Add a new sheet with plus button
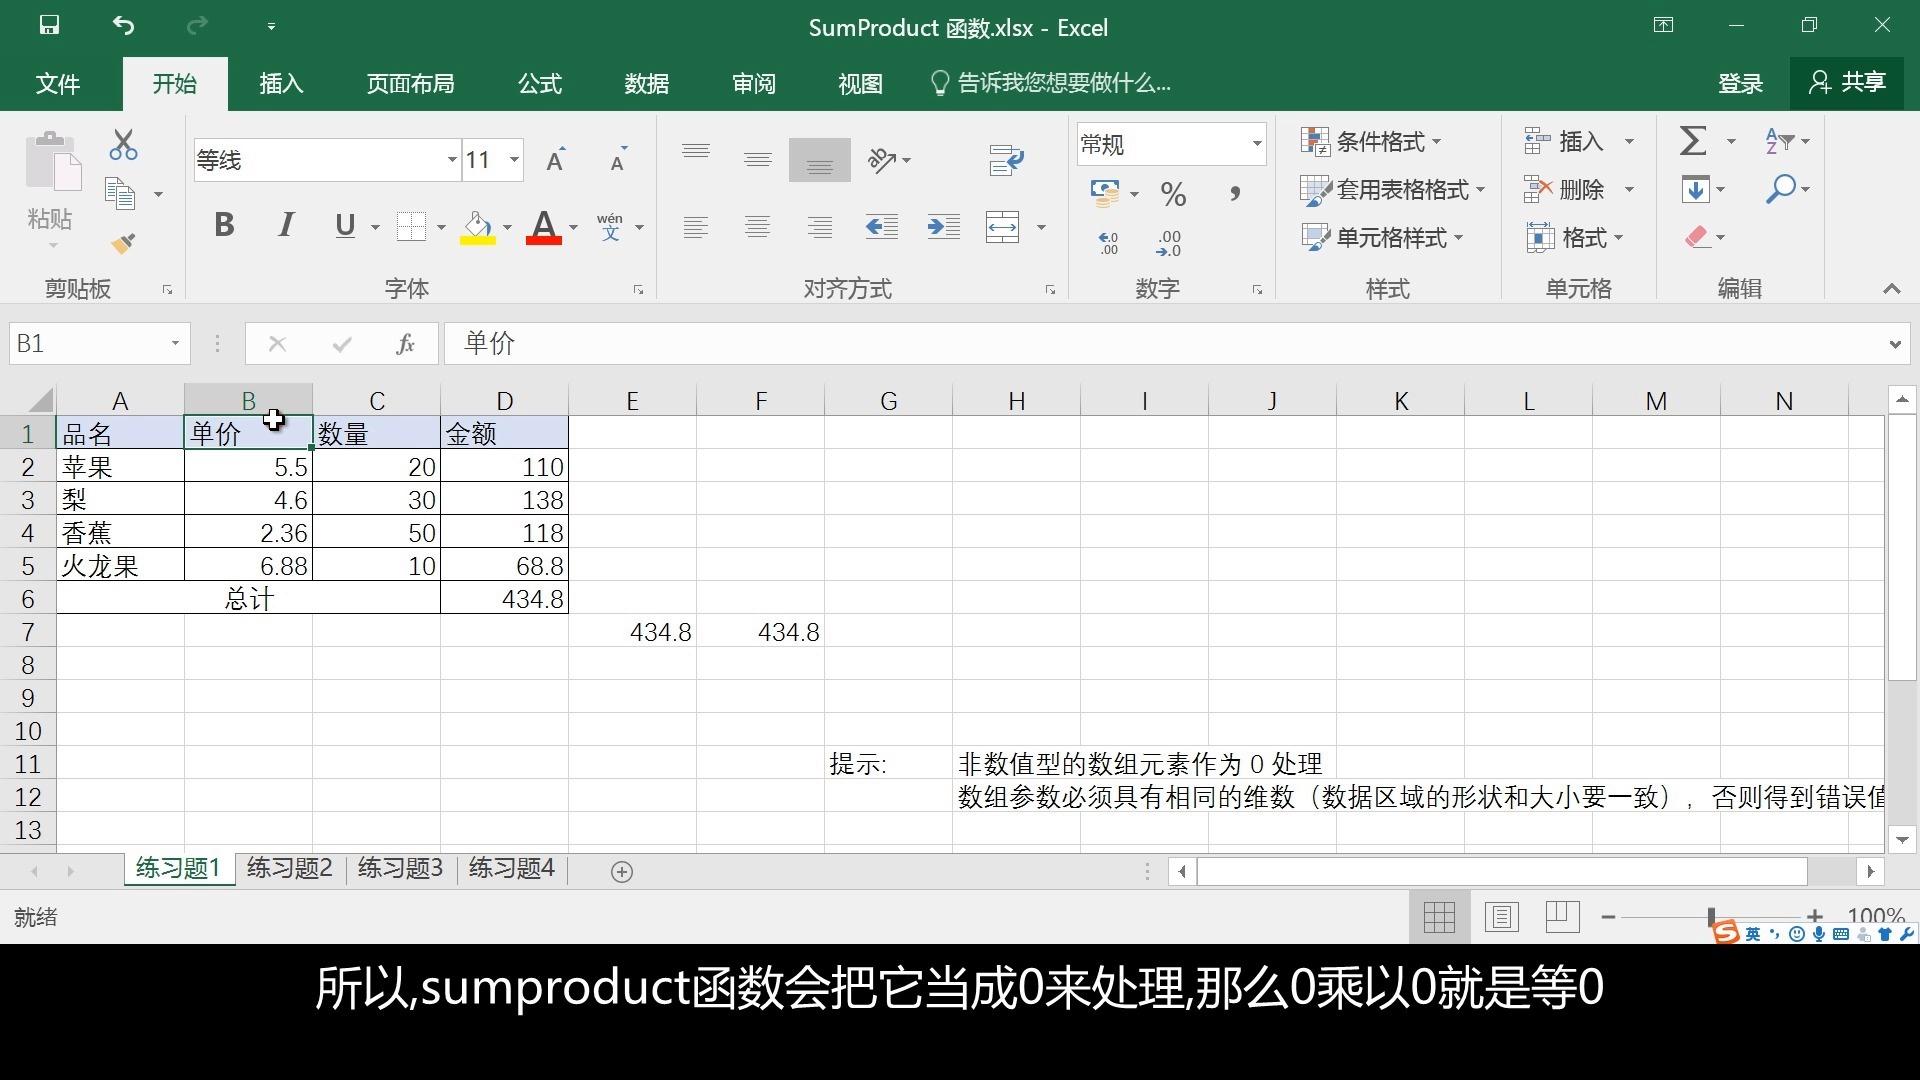The image size is (1920, 1080). 621,872
